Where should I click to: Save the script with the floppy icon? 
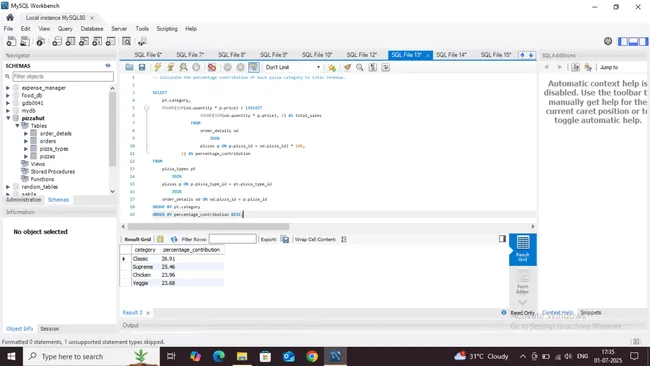142,67
